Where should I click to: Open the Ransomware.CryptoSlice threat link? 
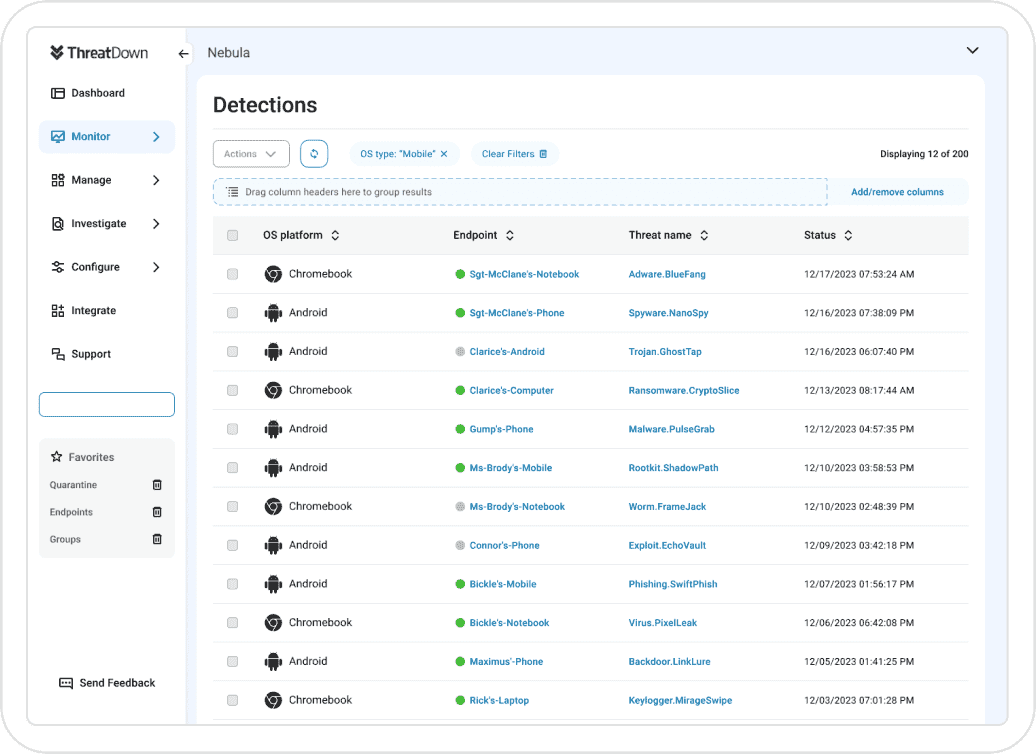684,391
